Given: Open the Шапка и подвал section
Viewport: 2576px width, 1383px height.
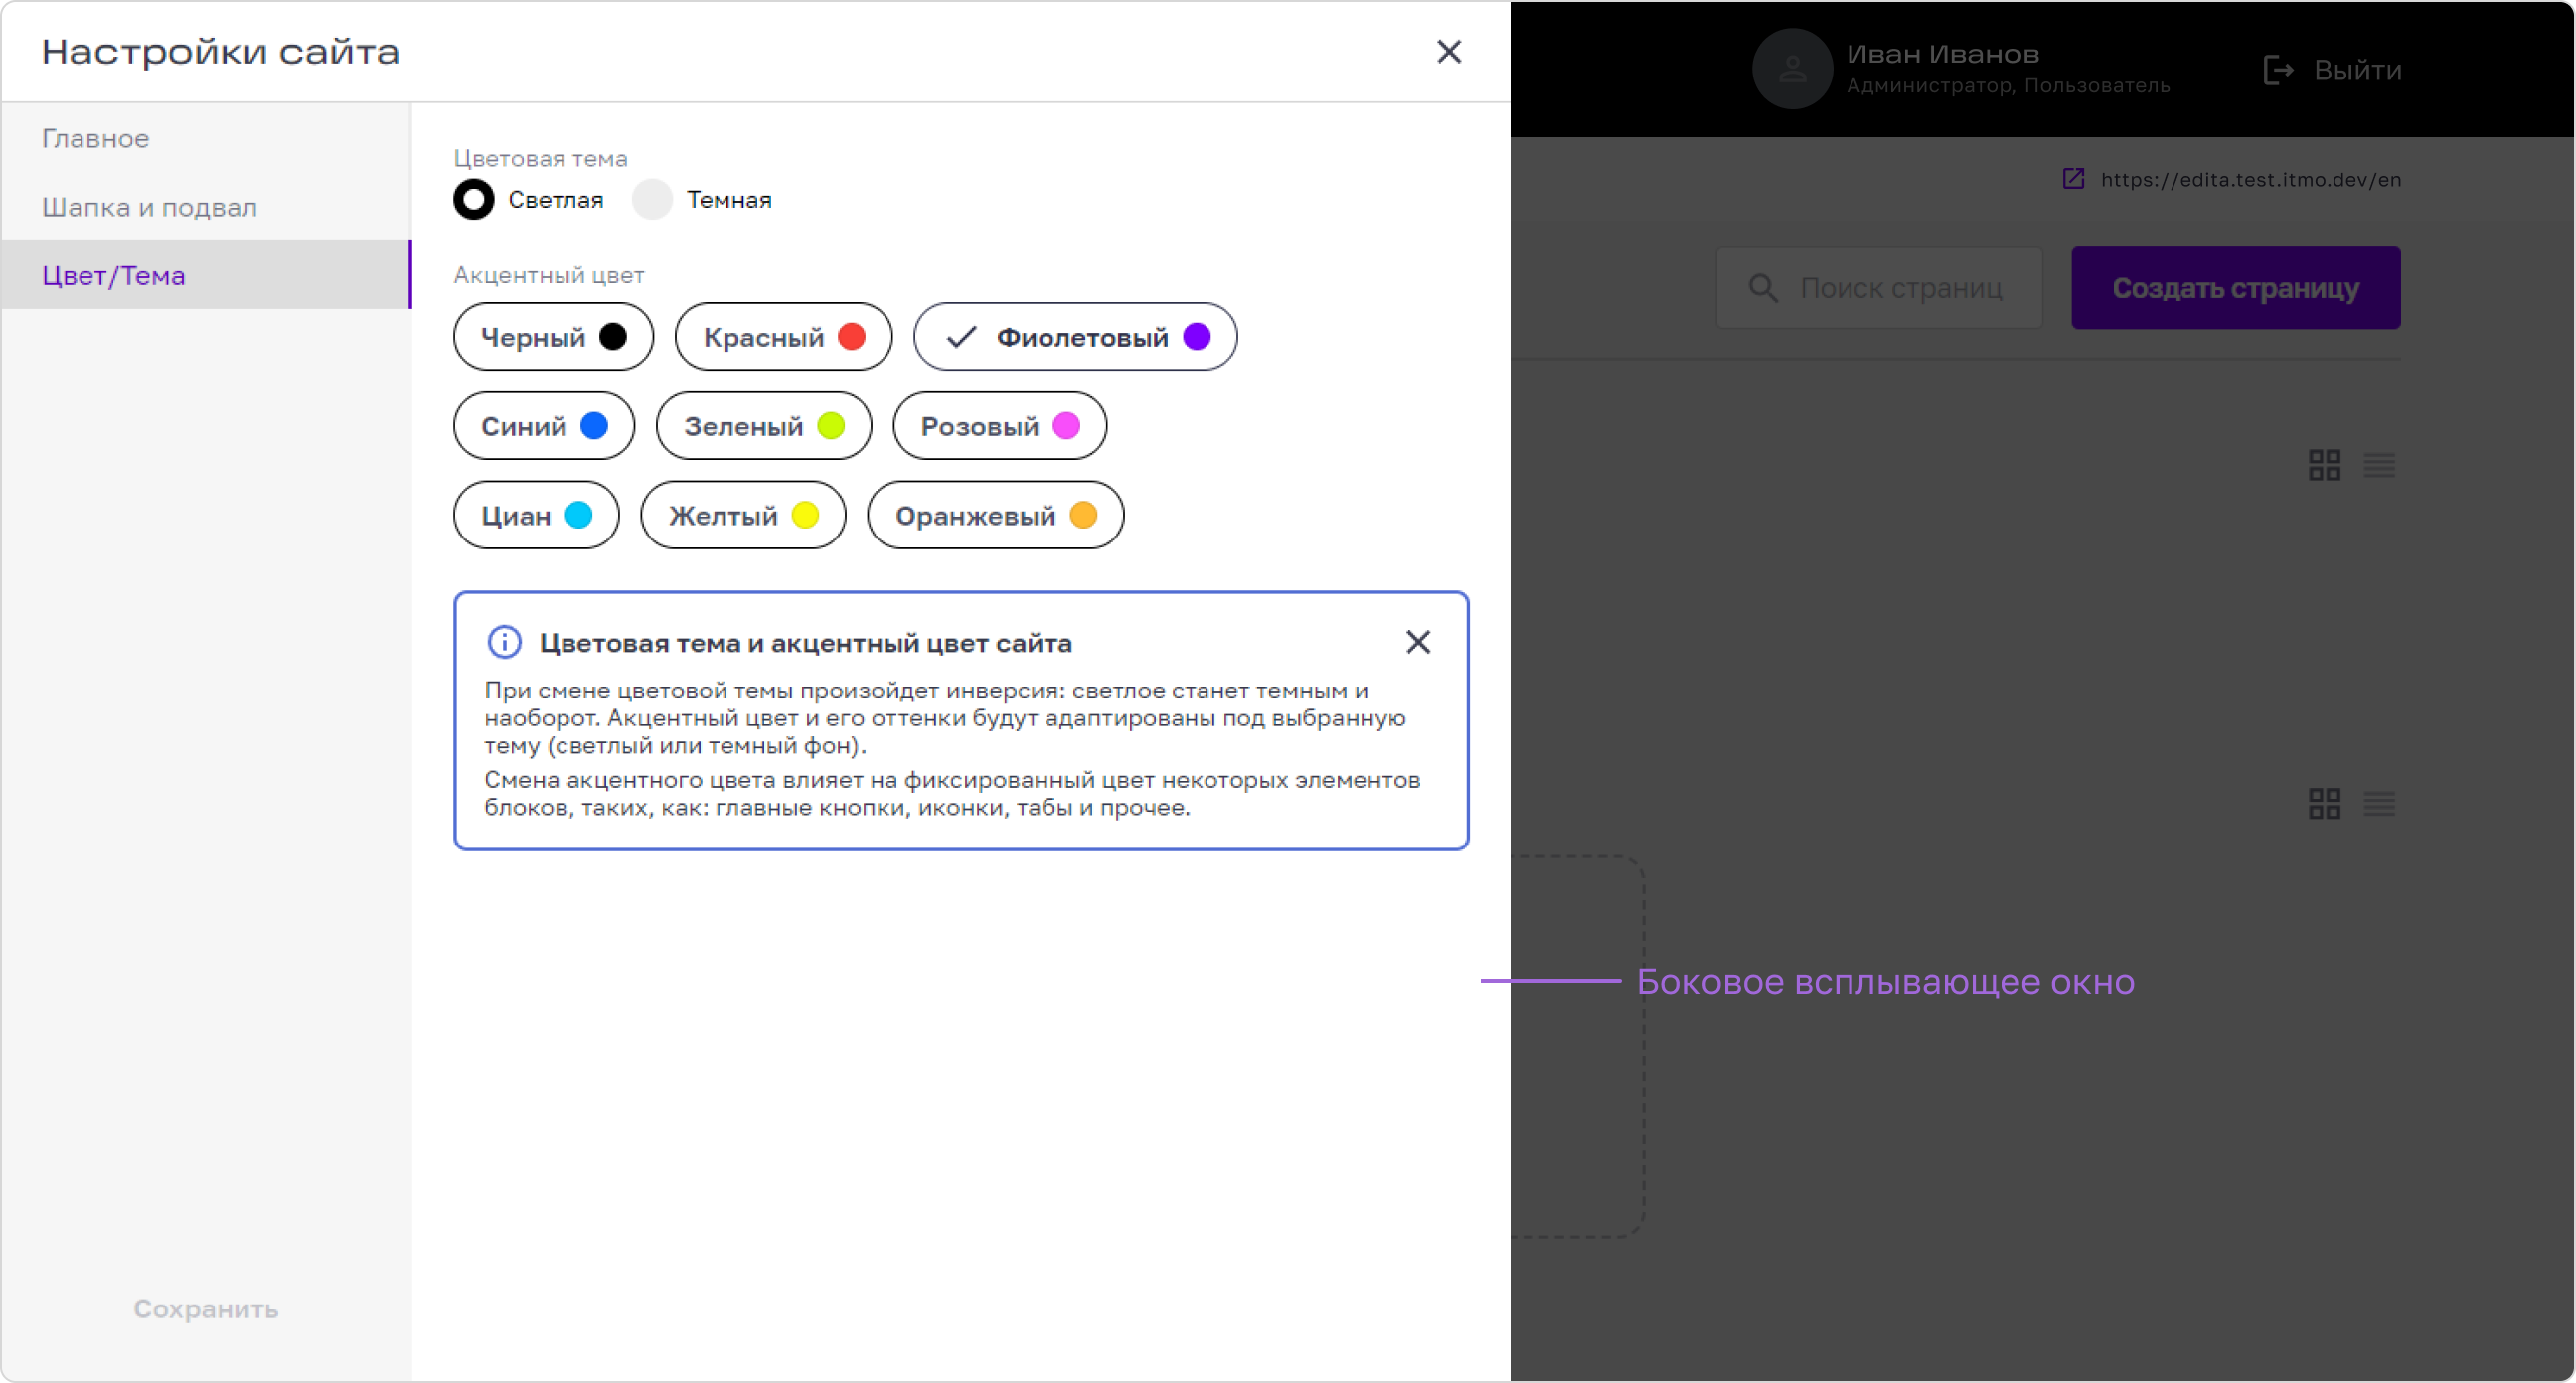Looking at the screenshot, I should (206, 207).
